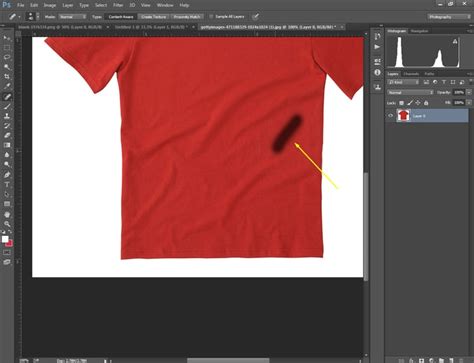Switch to the Channels tab
This screenshot has width=474, height=363.
(411, 74)
